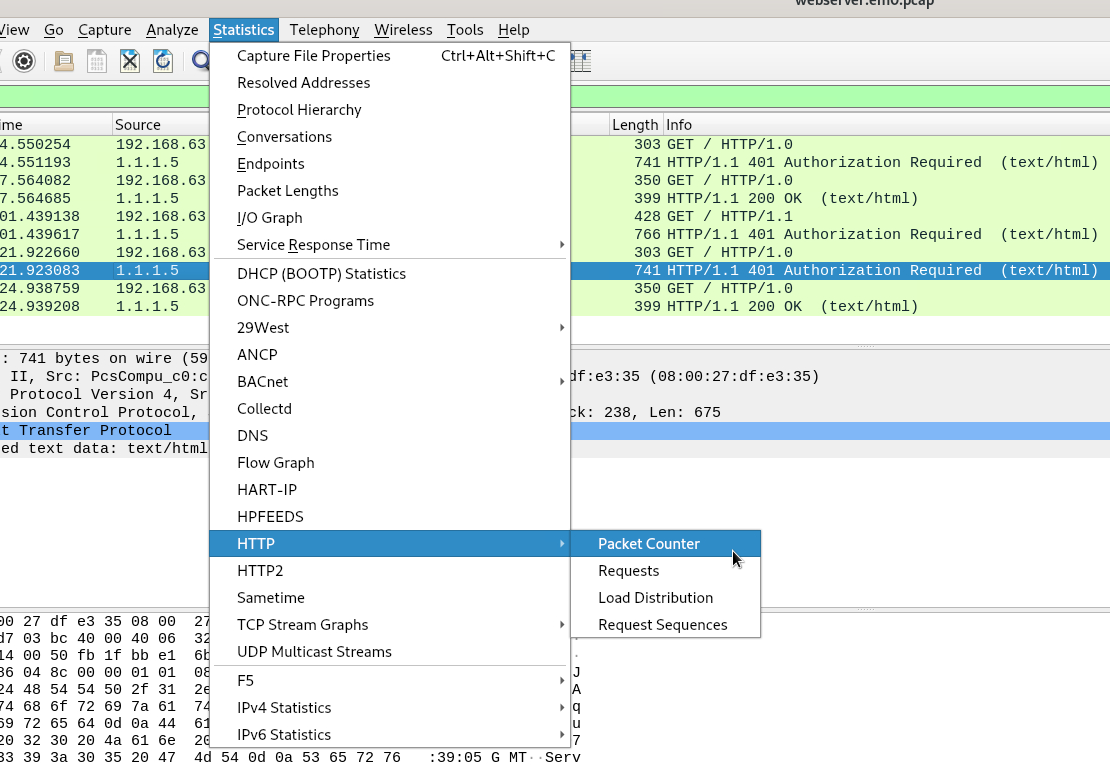Screen dimensions: 1110x765
Task: Click the save capture file icon
Action: [97, 61]
